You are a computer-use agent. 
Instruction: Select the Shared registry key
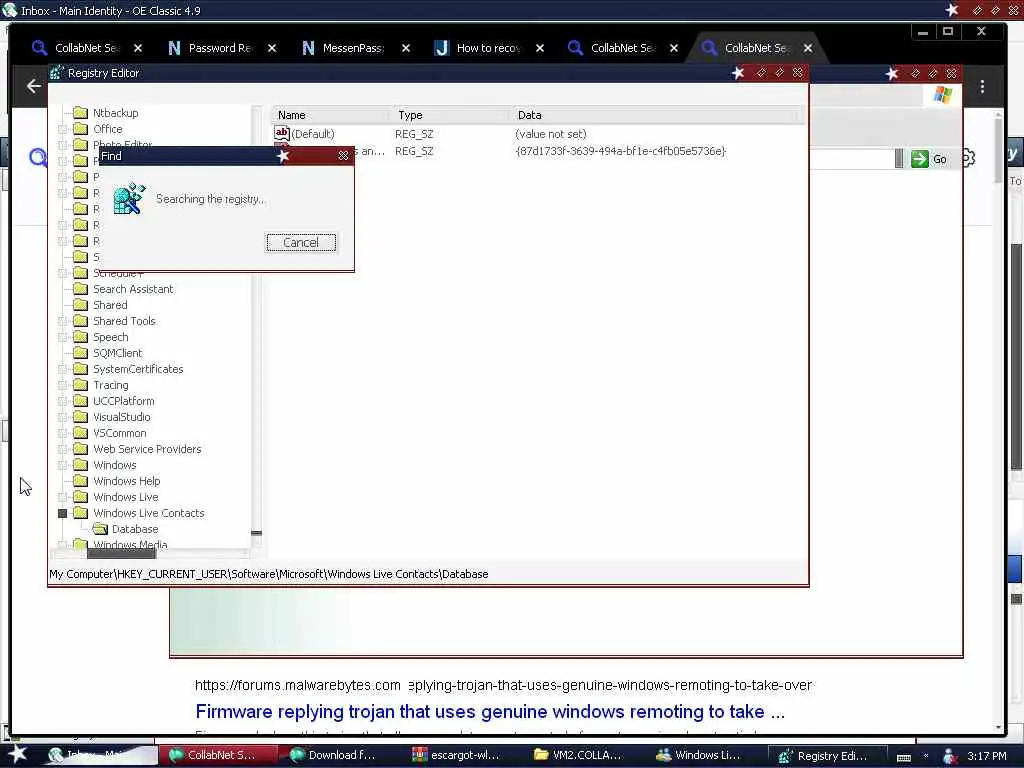(x=110, y=305)
